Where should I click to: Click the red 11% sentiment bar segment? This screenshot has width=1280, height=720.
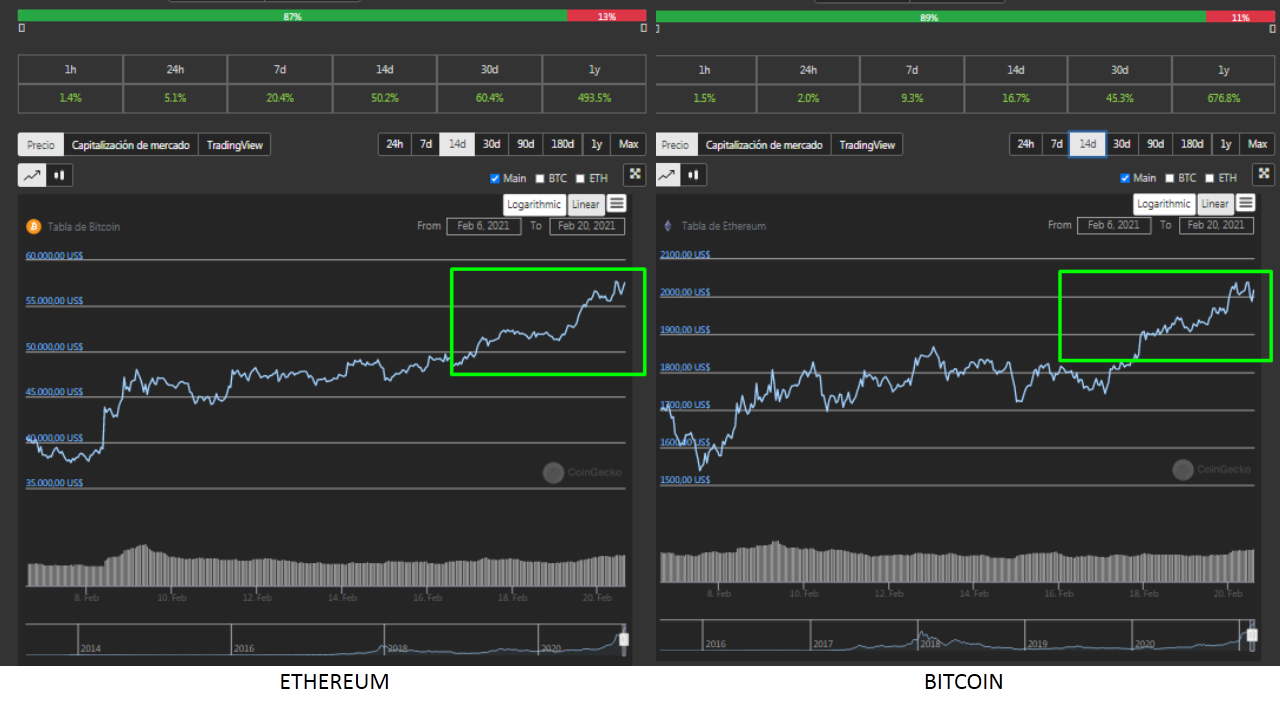coord(1240,17)
